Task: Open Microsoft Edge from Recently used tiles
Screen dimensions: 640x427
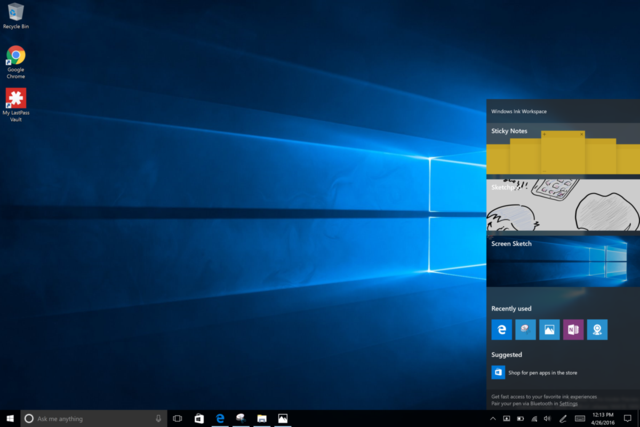Action: click(501, 329)
